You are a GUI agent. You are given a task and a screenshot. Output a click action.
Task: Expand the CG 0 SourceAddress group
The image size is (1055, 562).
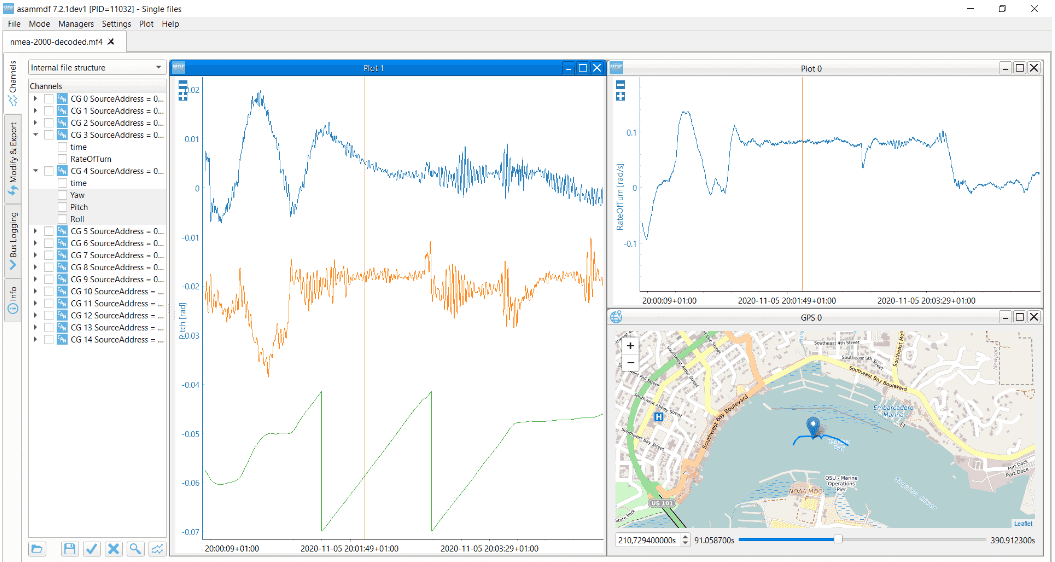pyautogui.click(x=36, y=99)
